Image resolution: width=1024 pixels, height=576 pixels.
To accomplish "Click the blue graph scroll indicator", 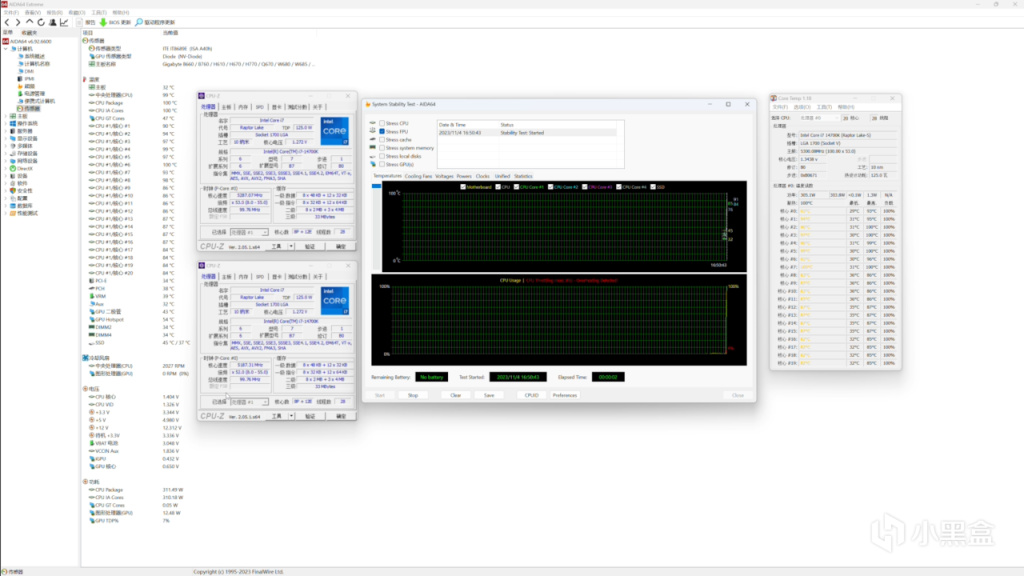I will pyautogui.click(x=376, y=186).
